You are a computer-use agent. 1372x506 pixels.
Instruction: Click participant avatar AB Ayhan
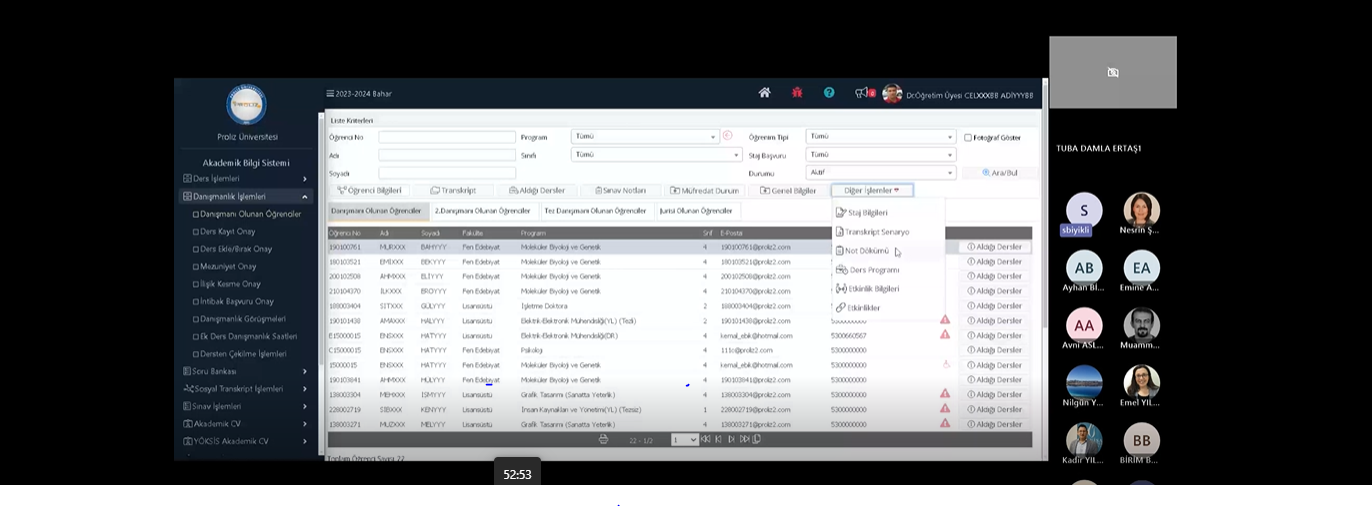pos(1084,268)
